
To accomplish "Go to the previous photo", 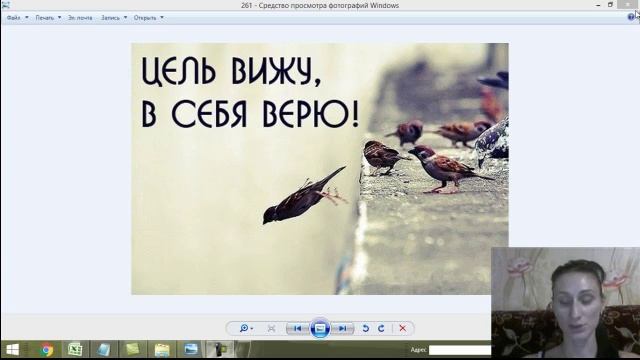I will tap(298, 328).
